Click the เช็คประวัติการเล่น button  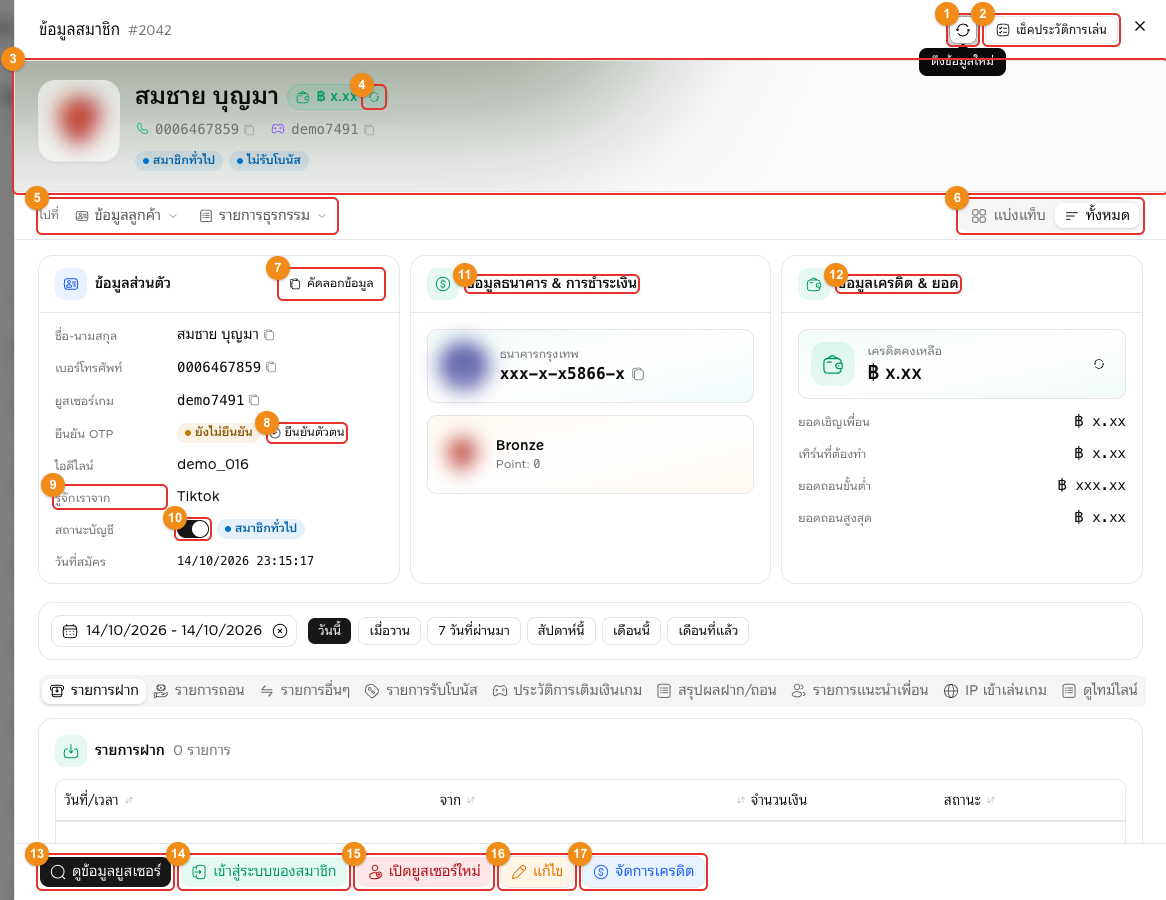(x=1051, y=30)
